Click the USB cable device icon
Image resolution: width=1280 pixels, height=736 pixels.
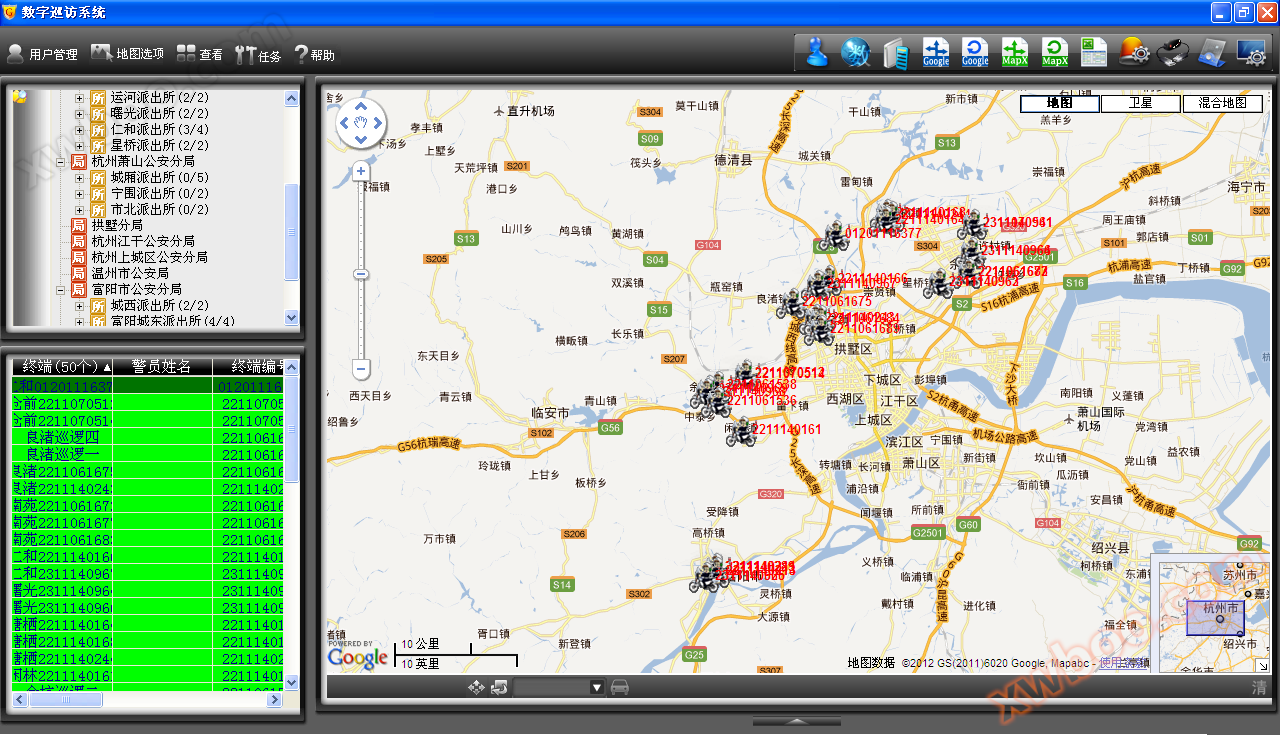tap(1173, 52)
